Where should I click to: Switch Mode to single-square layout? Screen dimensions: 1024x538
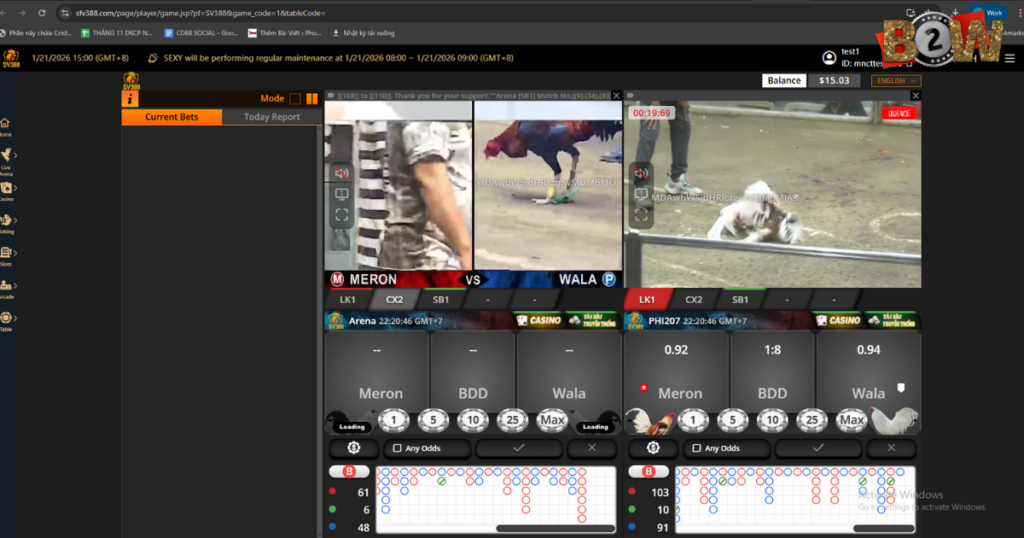pos(295,99)
